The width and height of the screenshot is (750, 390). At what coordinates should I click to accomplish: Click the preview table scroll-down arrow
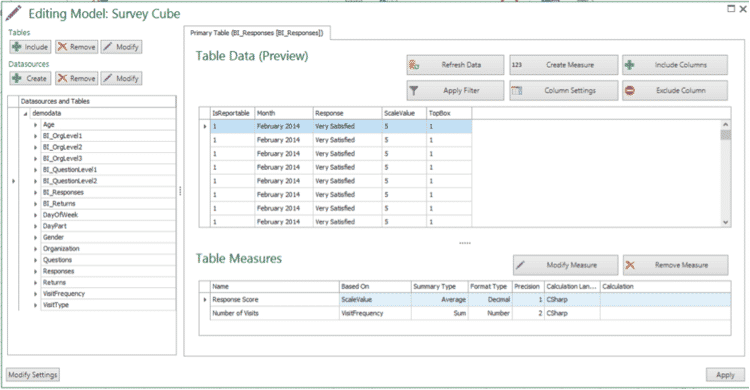726,222
